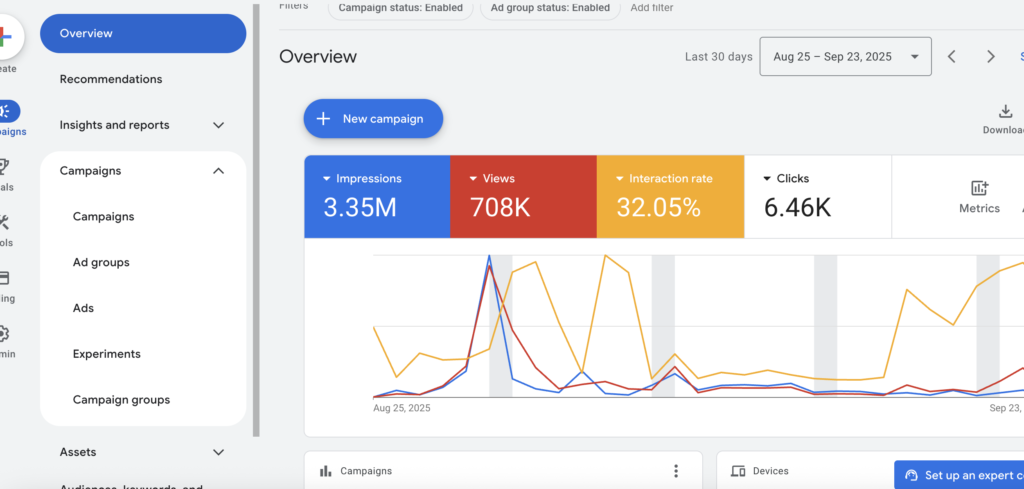Click the New campaign button
The height and width of the screenshot is (489, 1024).
pyautogui.click(x=373, y=119)
